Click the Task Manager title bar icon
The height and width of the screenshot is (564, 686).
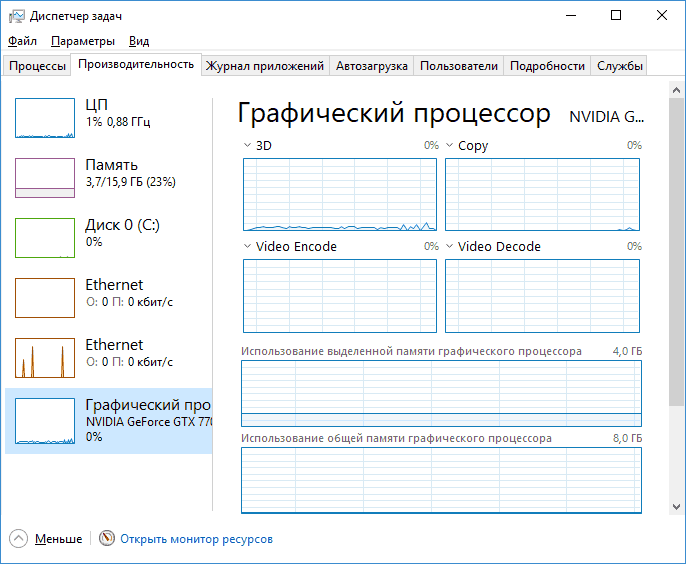(x=17, y=16)
